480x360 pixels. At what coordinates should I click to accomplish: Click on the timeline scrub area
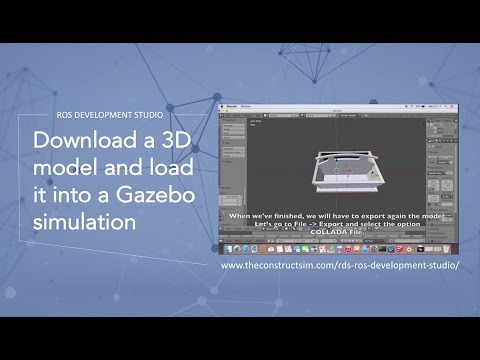point(322,235)
